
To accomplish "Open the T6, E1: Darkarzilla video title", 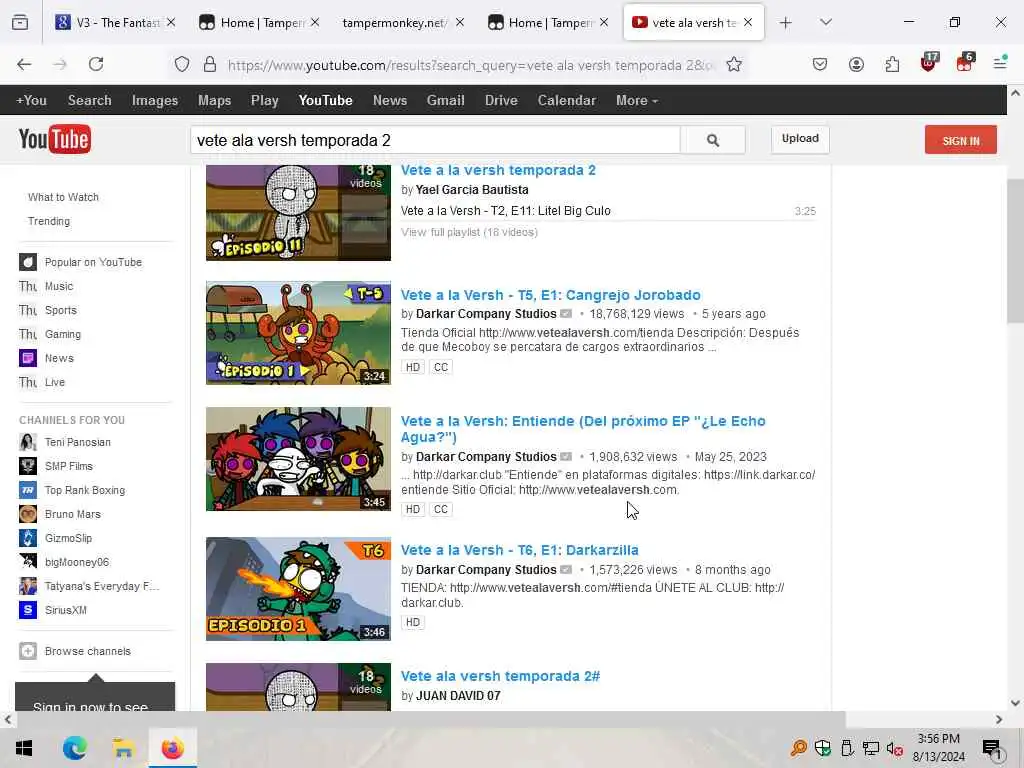I will coord(520,551).
